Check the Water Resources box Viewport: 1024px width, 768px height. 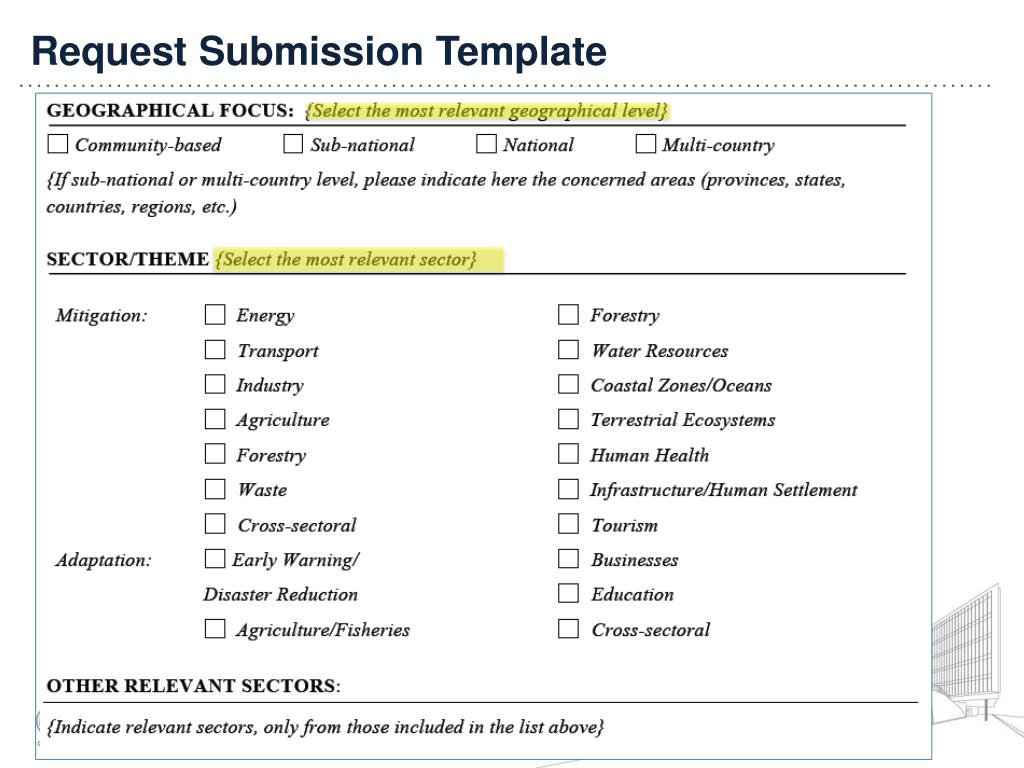[x=568, y=349]
